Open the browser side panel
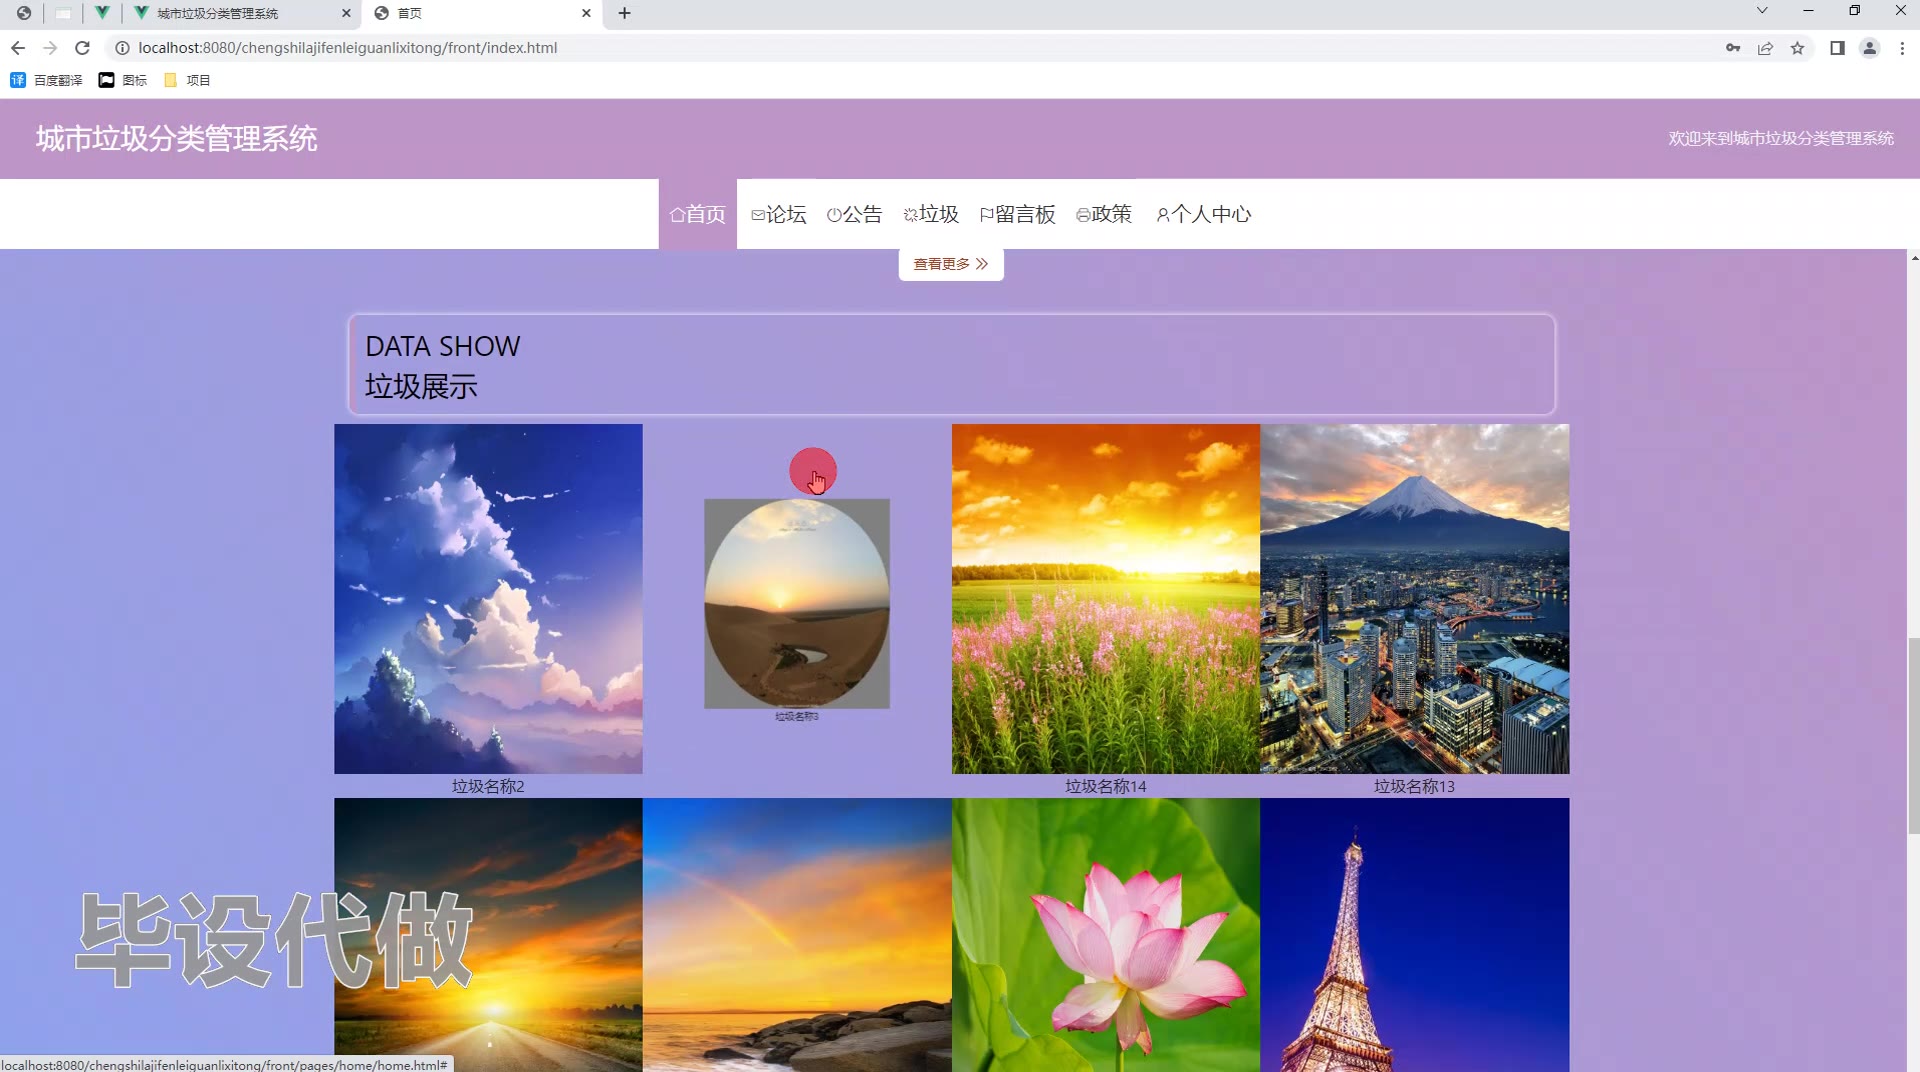 click(x=1837, y=48)
